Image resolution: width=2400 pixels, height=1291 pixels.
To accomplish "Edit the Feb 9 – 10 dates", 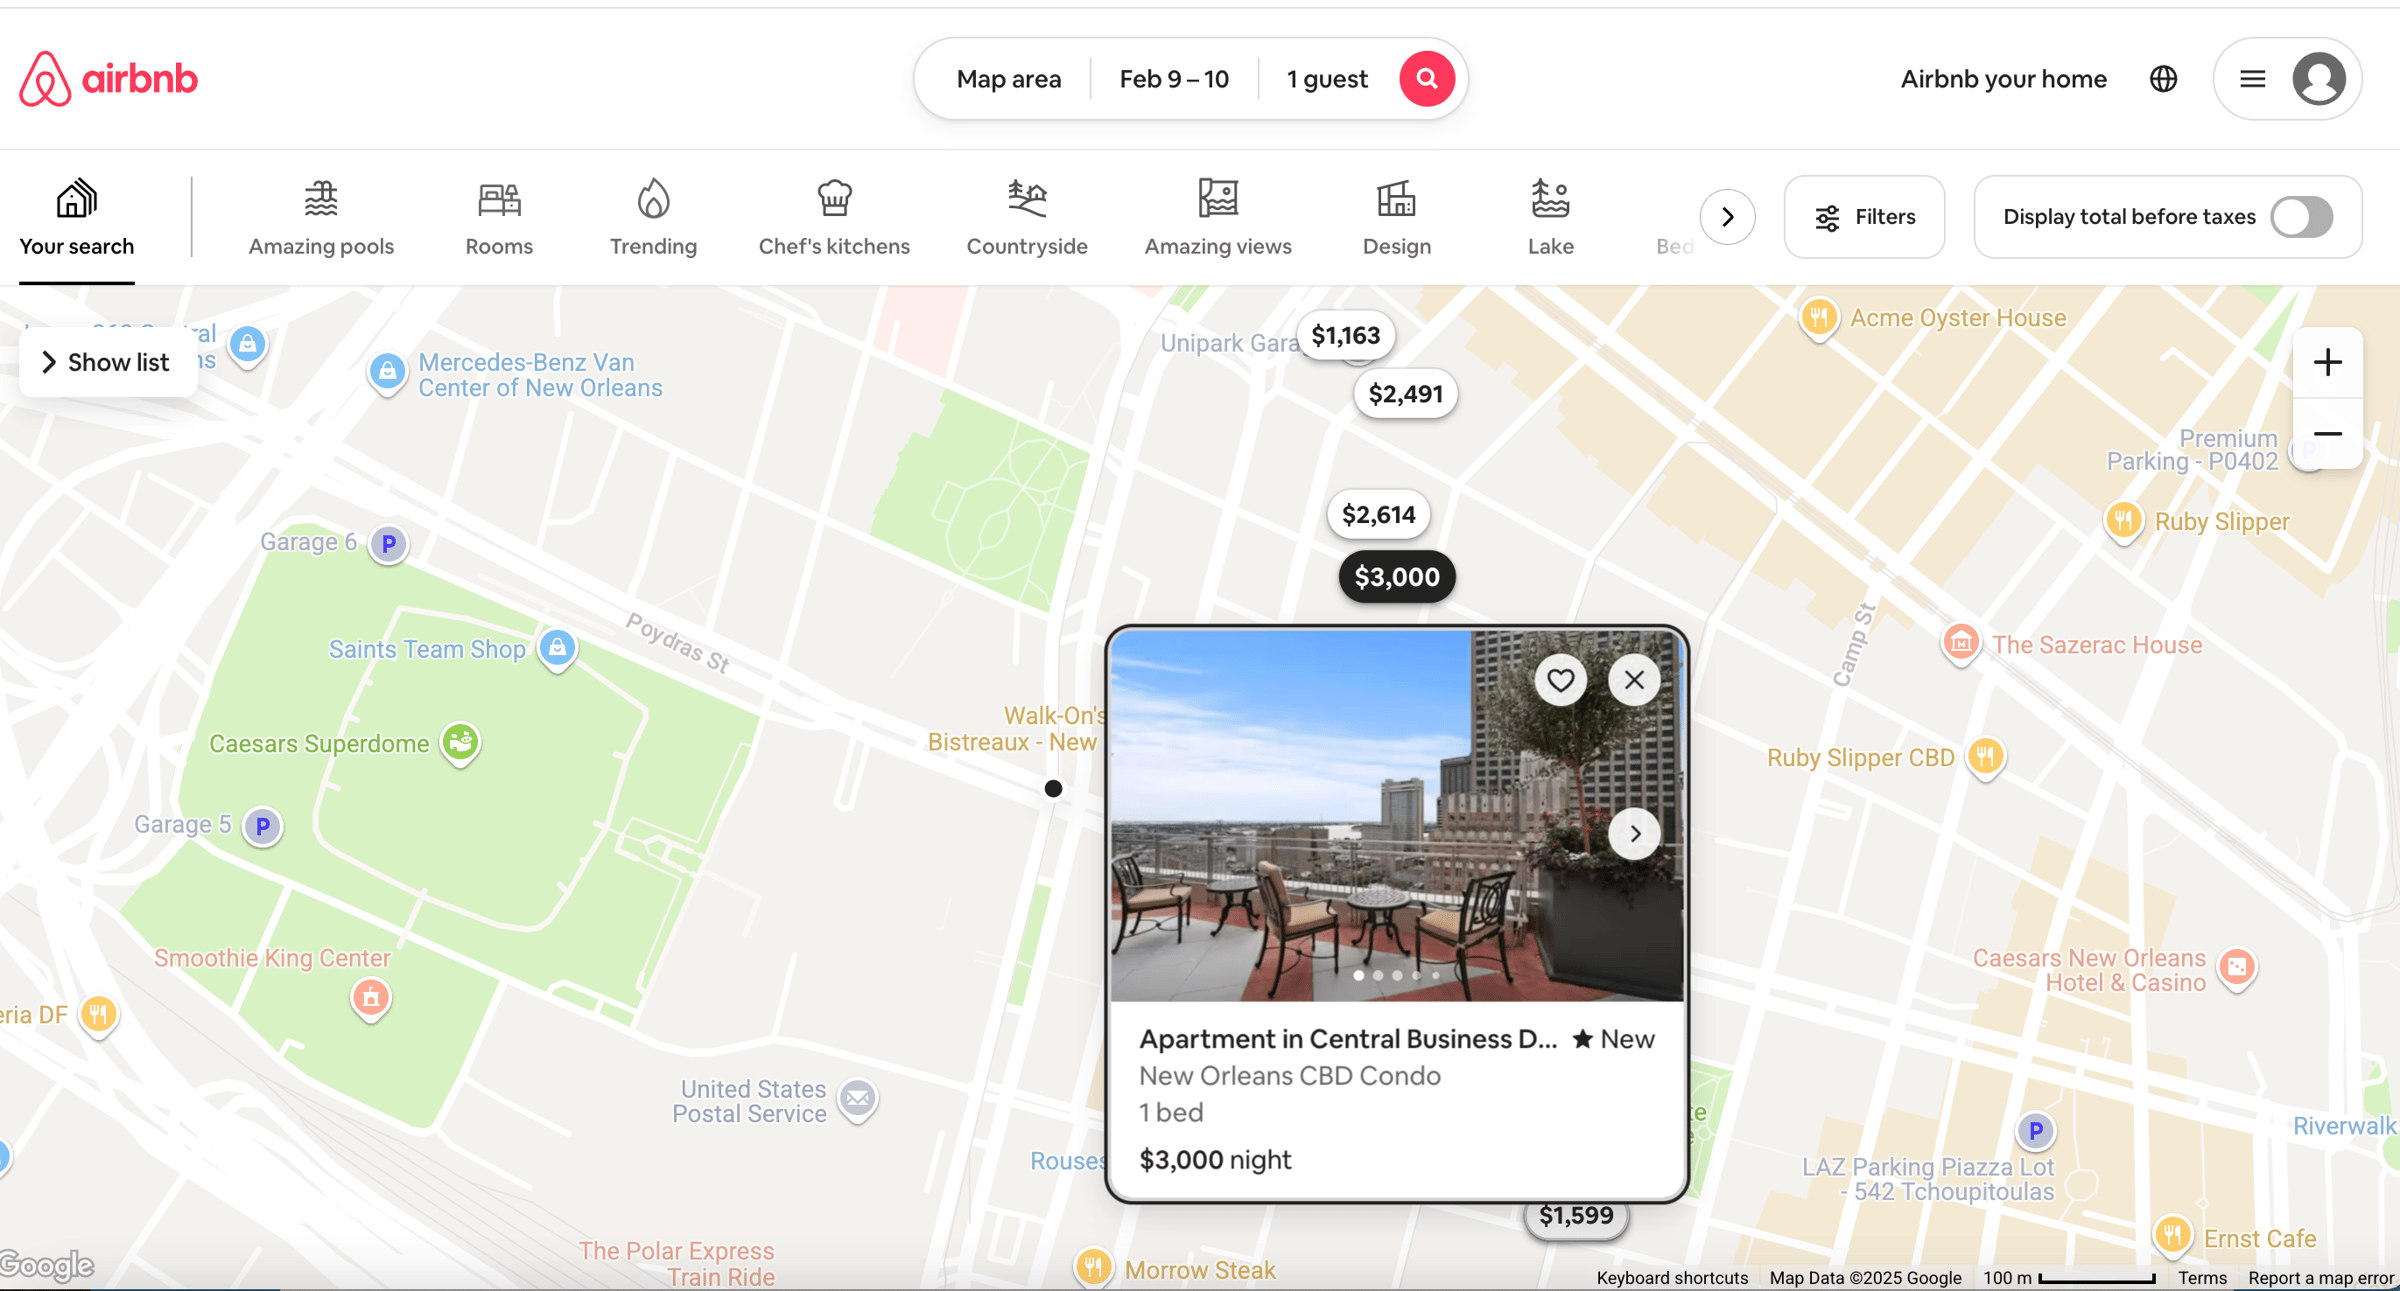I will 1173,79.
